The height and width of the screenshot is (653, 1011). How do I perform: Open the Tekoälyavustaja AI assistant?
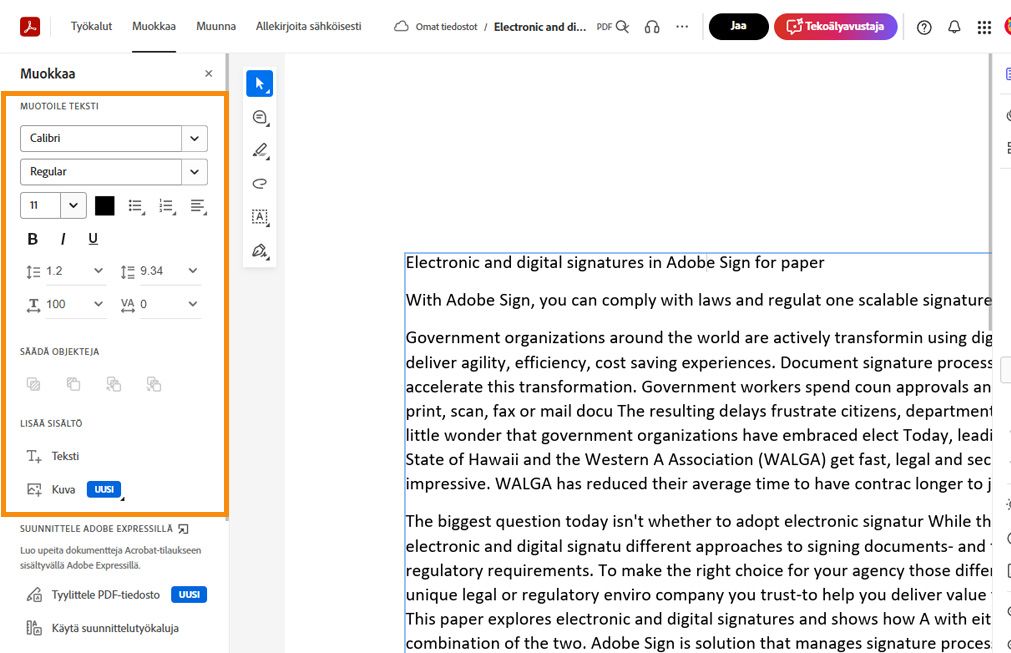836,26
